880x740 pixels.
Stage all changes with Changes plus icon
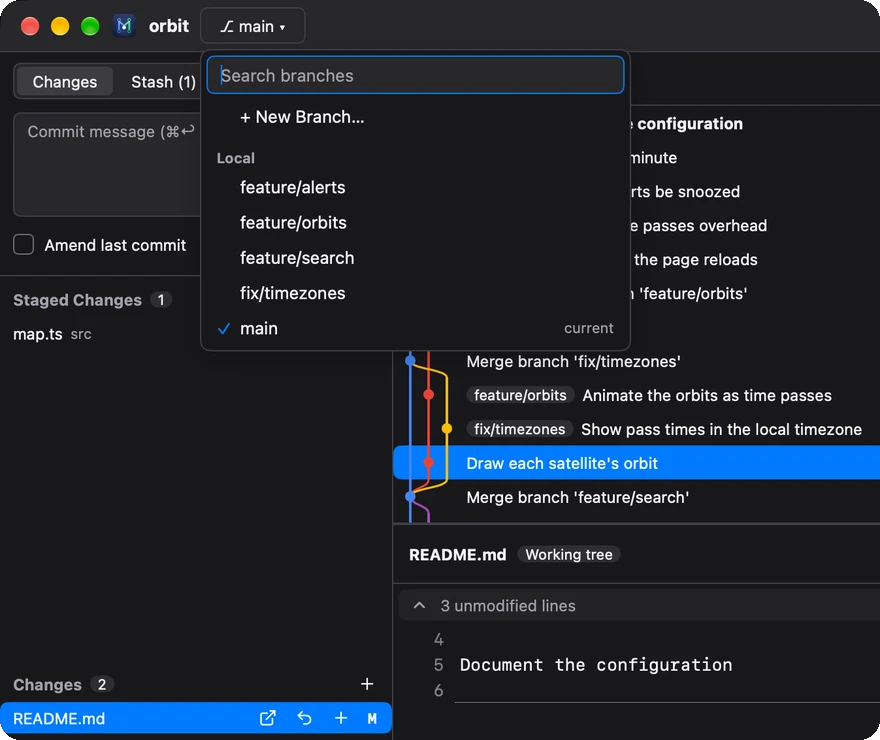(x=367, y=684)
